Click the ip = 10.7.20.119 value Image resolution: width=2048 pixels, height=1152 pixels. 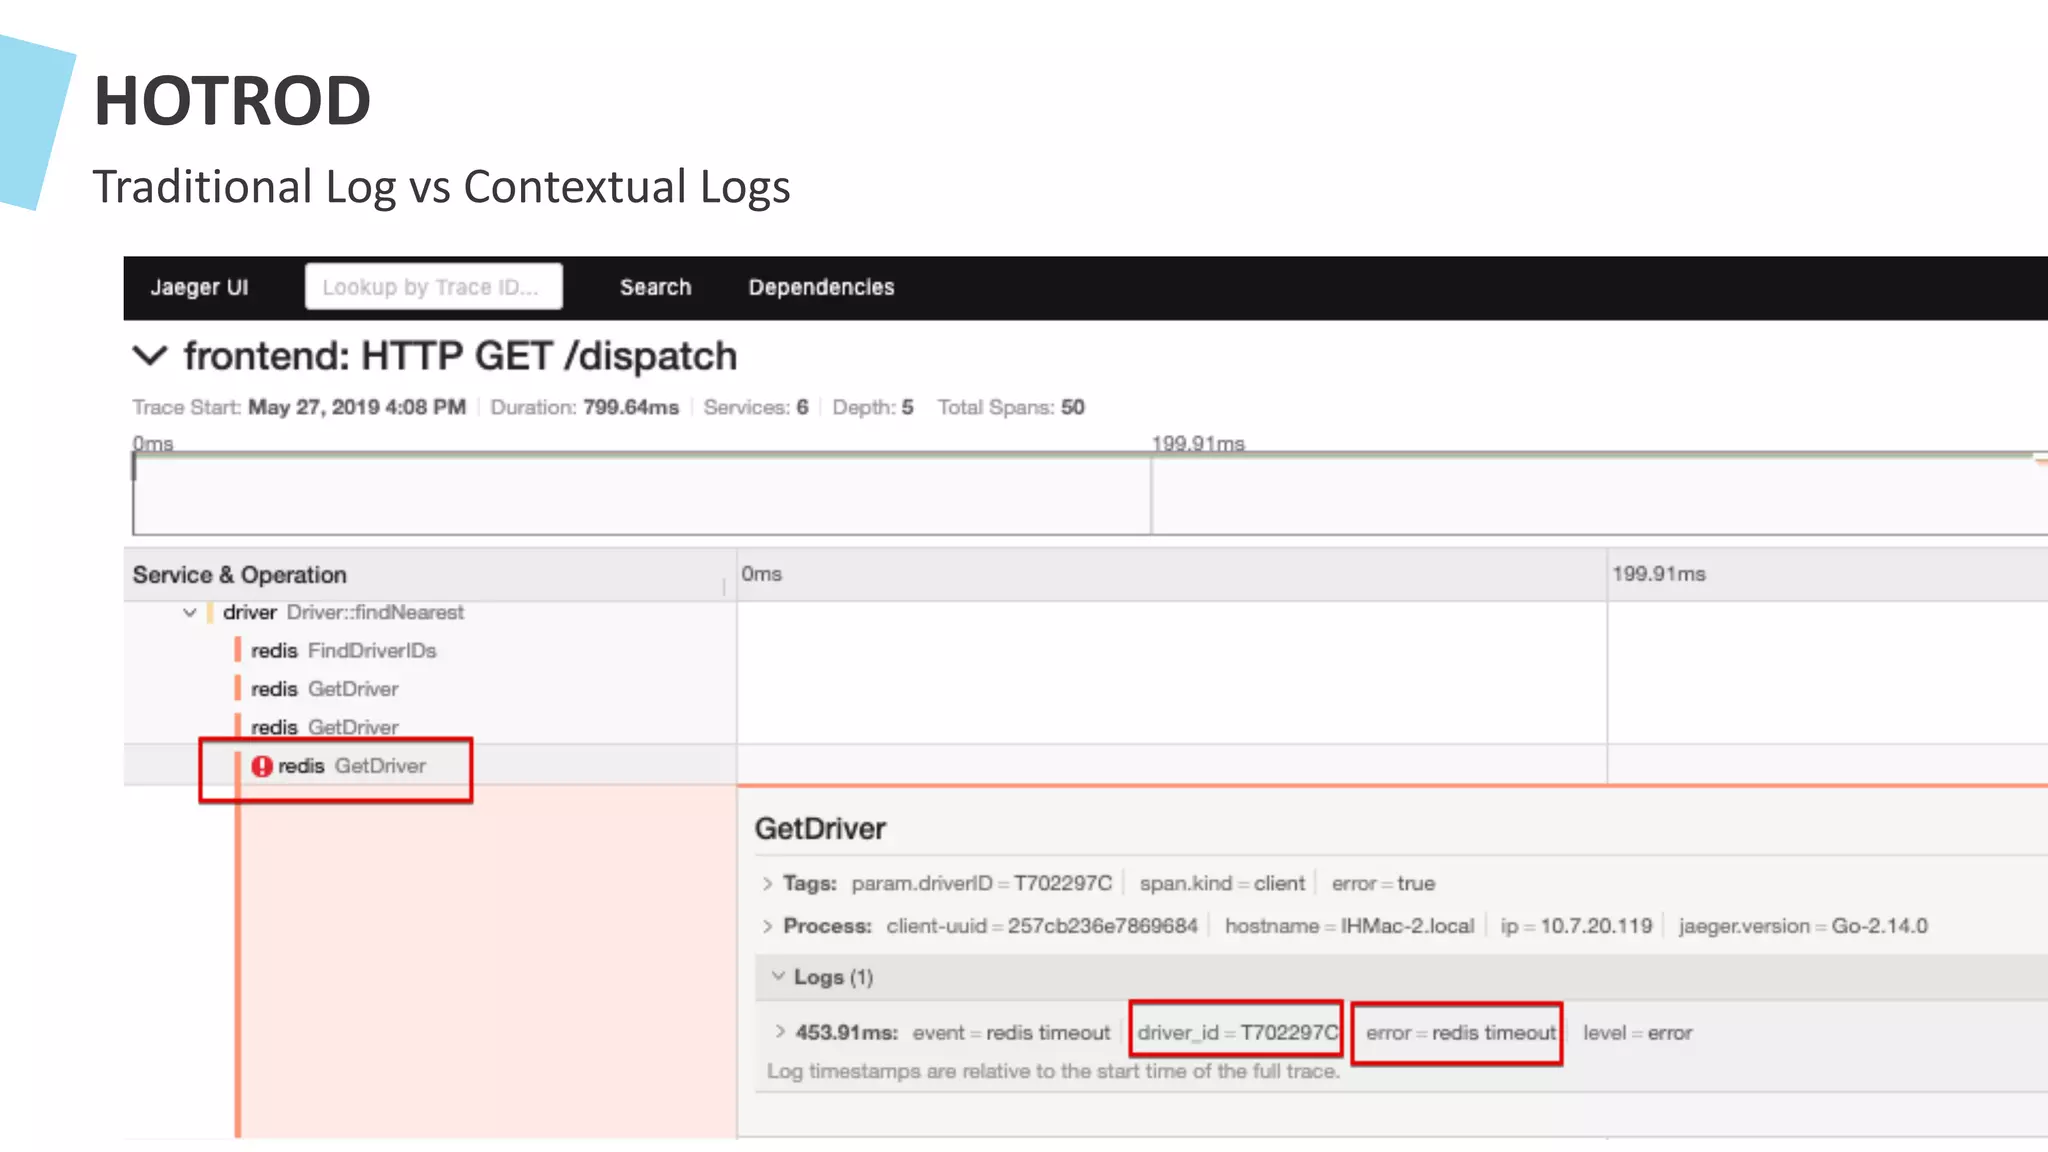click(x=1576, y=927)
